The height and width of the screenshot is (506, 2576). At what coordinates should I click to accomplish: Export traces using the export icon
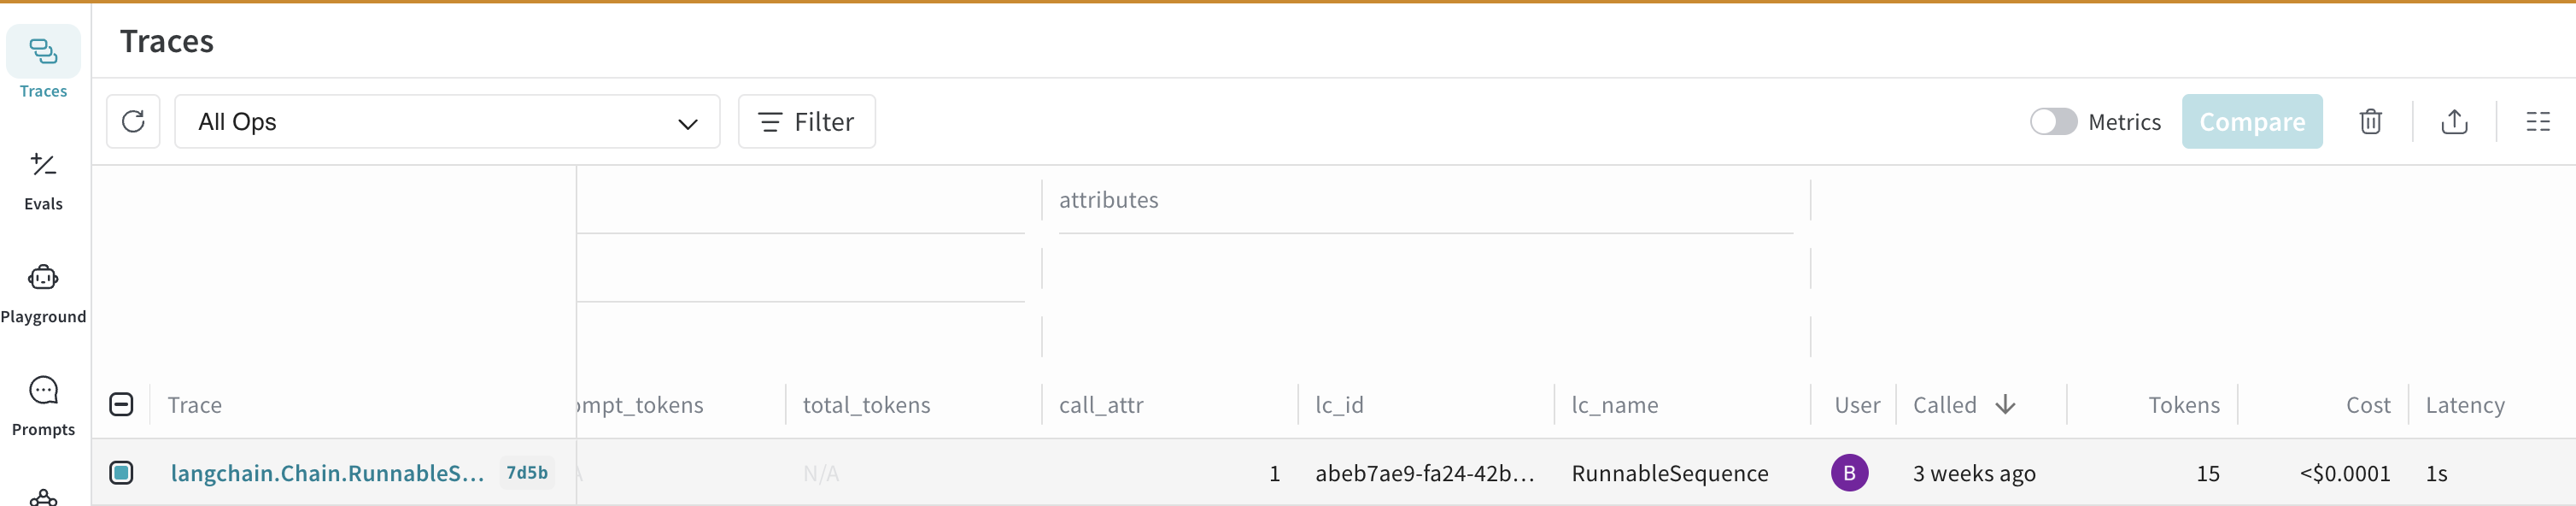point(2455,121)
